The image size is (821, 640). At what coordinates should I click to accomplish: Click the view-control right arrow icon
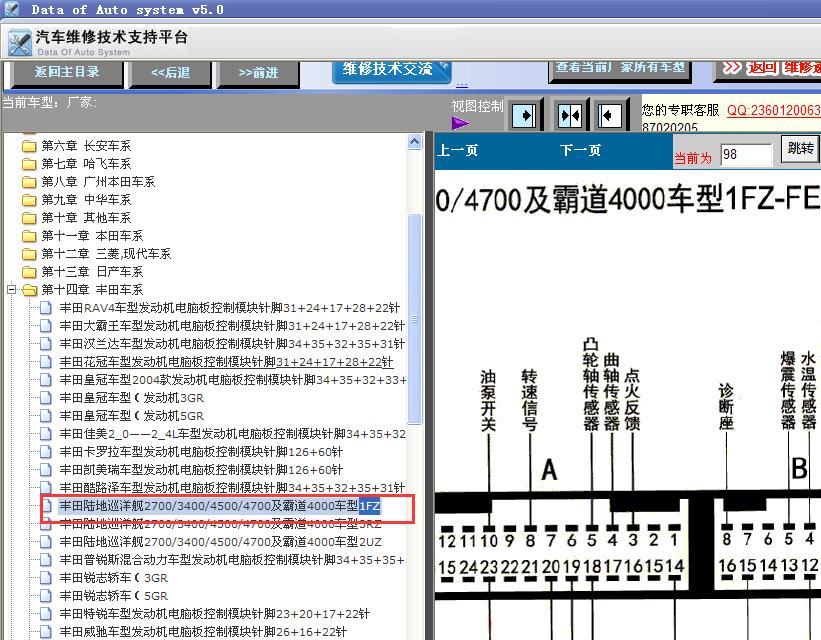click(x=524, y=115)
